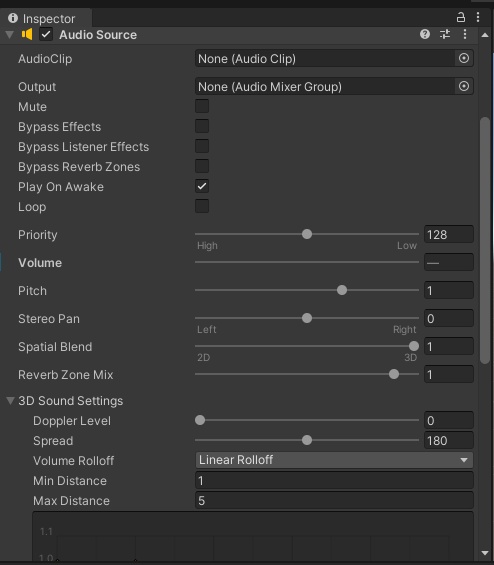Enable the Mute checkbox
Image resolution: width=494 pixels, height=565 pixels.
(x=202, y=106)
